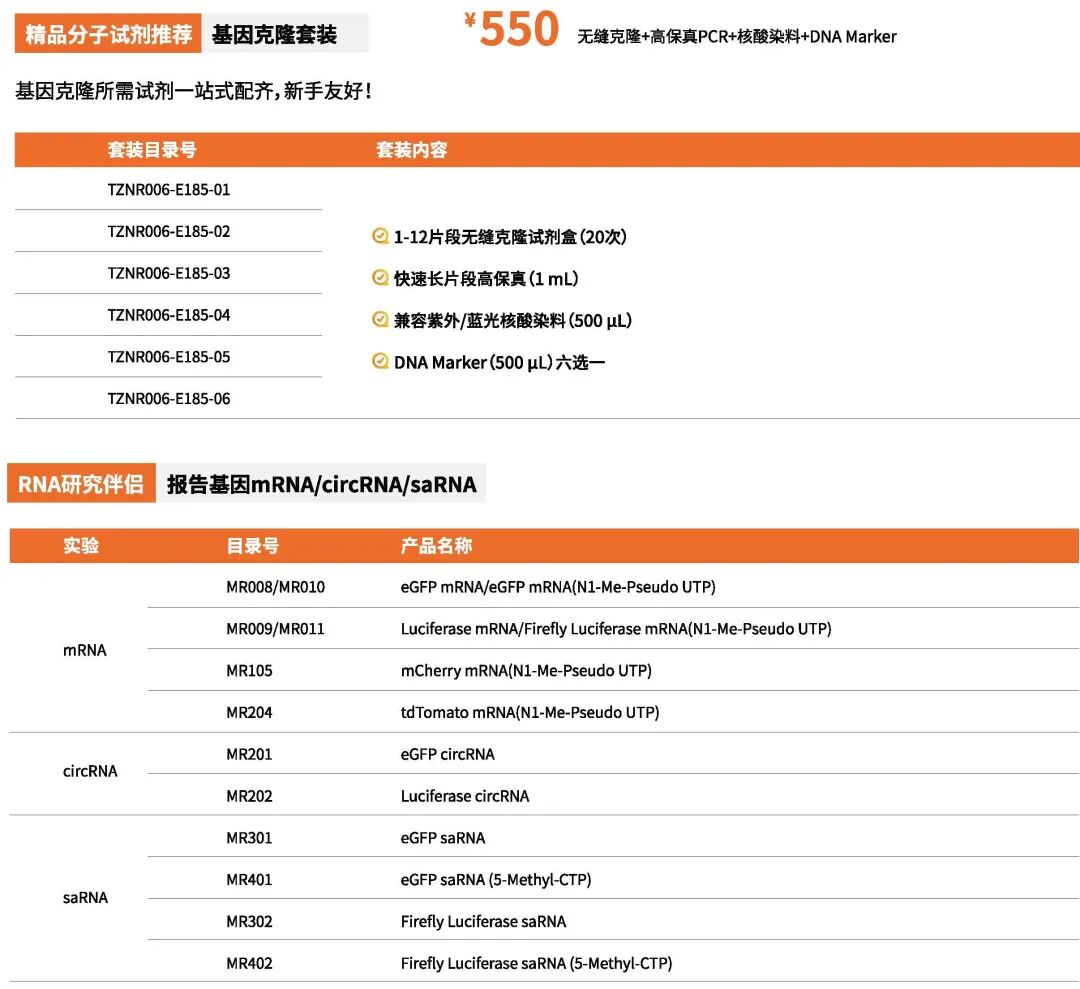Open catalog number TZNR006-E185-01
Viewport: 1080px width, 989px height.
[169, 189]
